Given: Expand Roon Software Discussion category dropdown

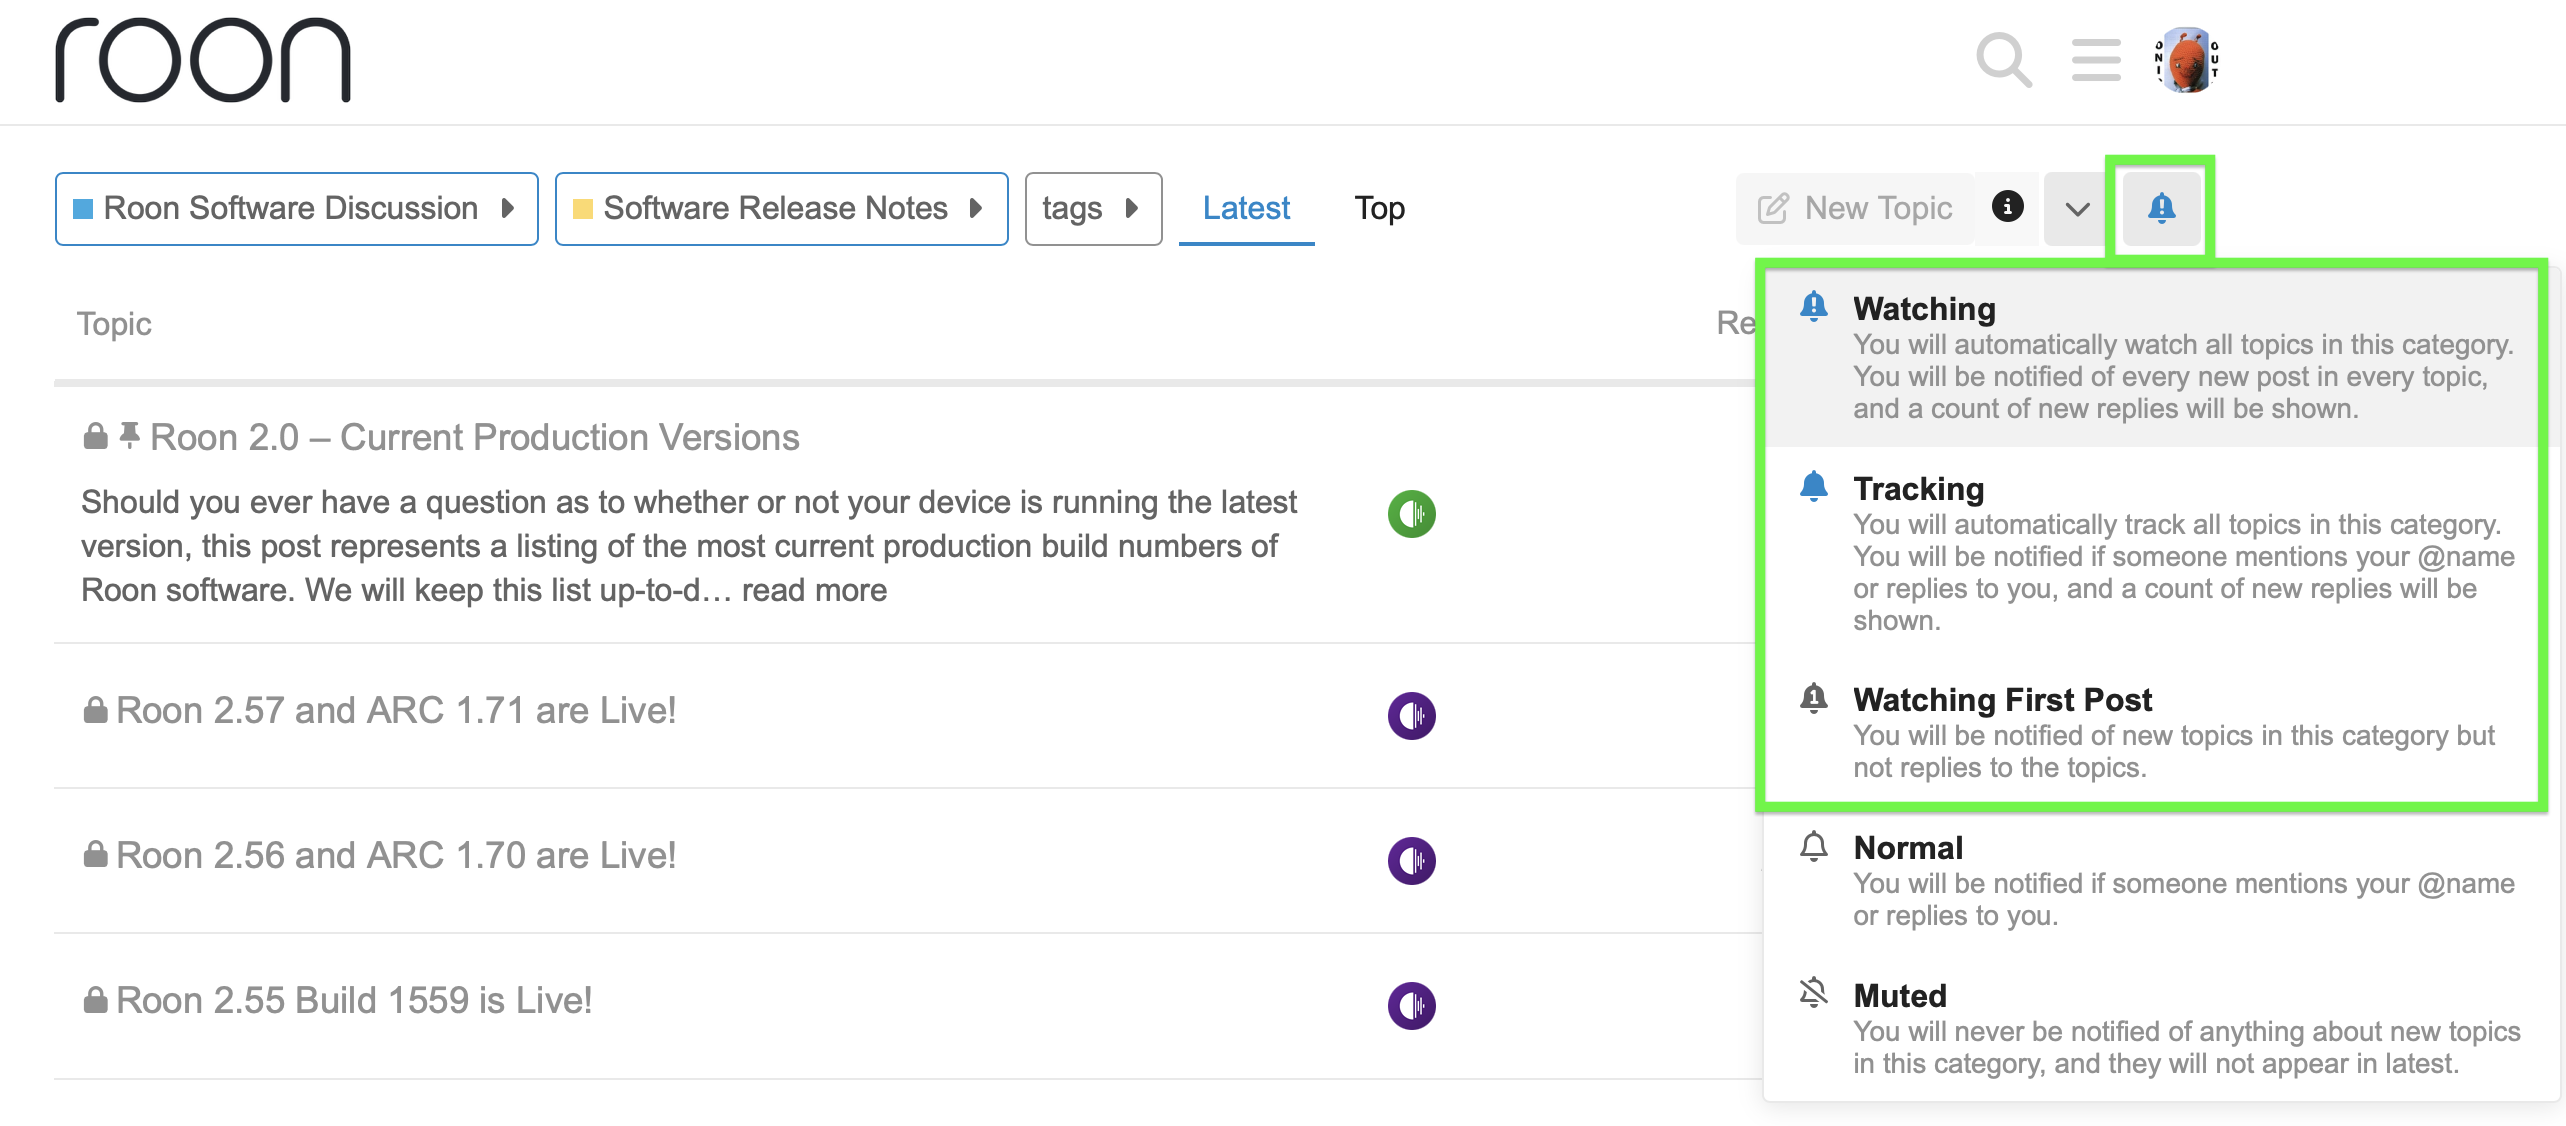Looking at the screenshot, I should pos(296,208).
